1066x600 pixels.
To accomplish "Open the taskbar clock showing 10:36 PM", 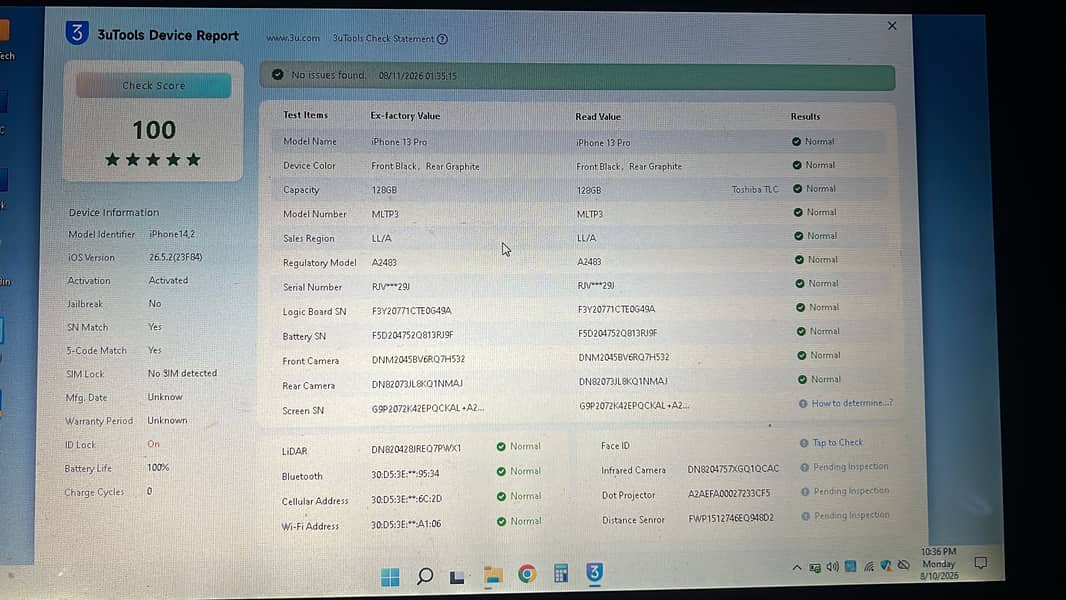I will 939,563.
